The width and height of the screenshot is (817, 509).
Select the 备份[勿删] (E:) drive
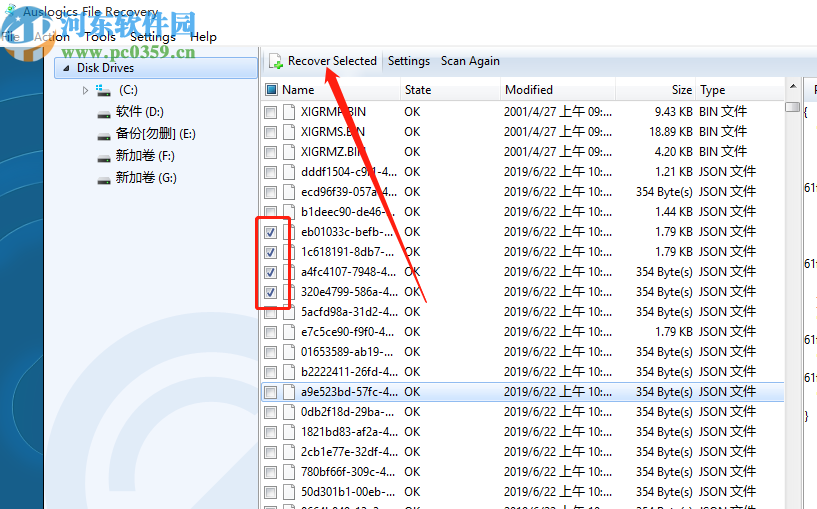[156, 134]
